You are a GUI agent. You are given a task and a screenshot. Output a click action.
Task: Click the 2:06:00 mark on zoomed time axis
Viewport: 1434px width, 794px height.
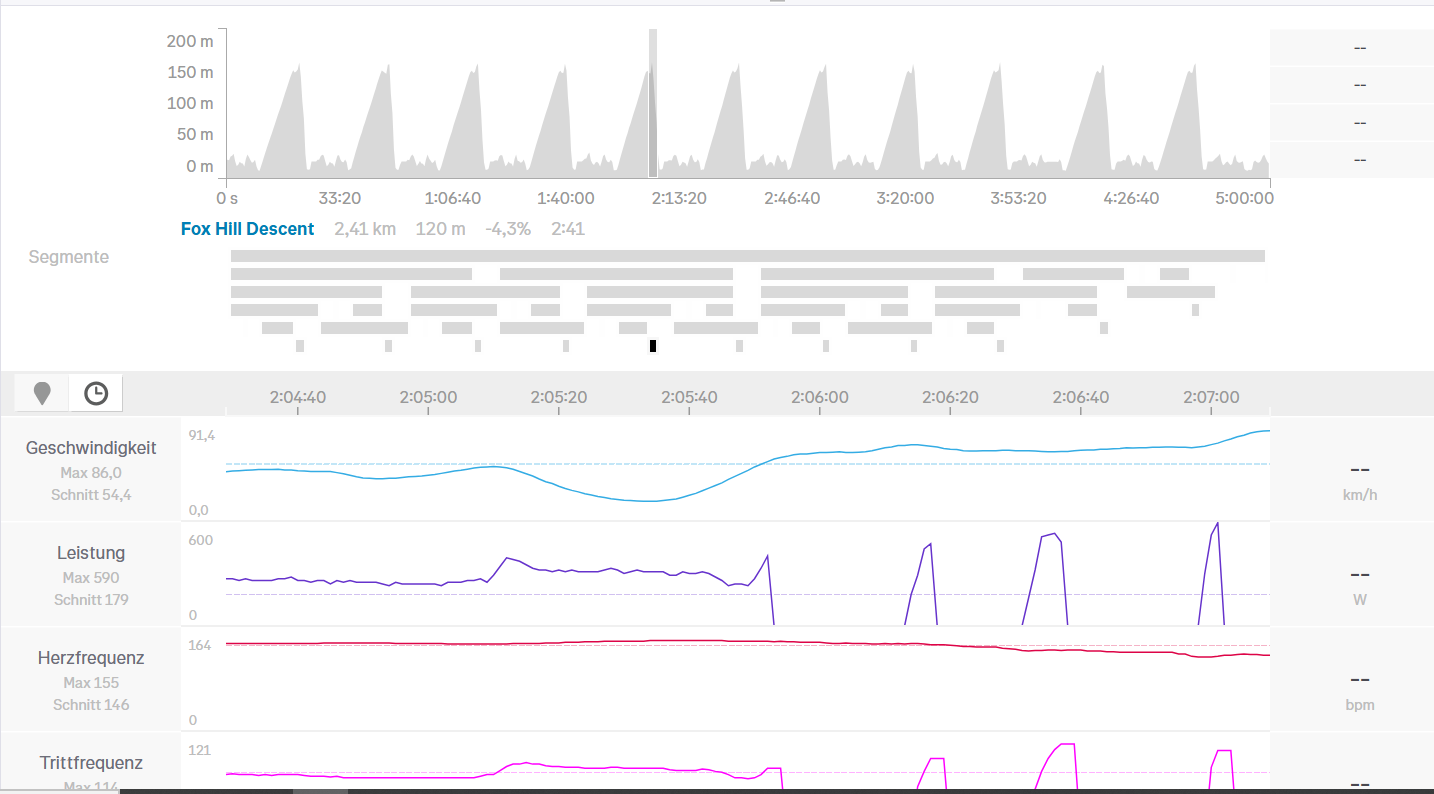pyautogui.click(x=820, y=397)
